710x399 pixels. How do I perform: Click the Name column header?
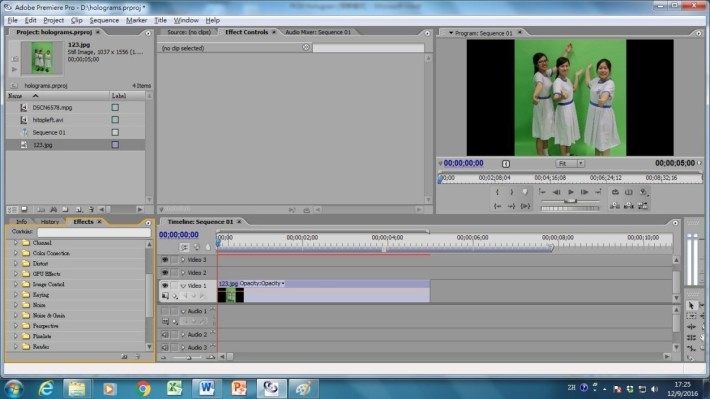[x=58, y=96]
